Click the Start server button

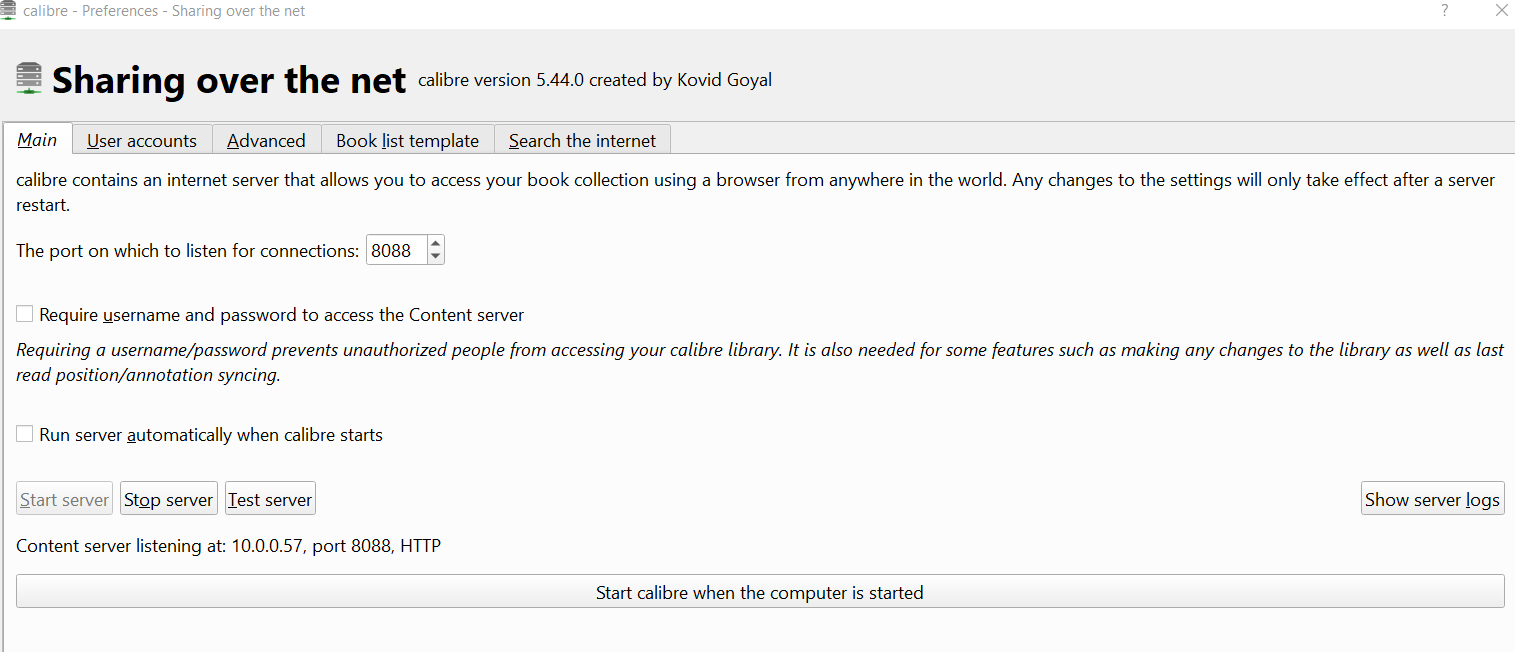click(64, 499)
